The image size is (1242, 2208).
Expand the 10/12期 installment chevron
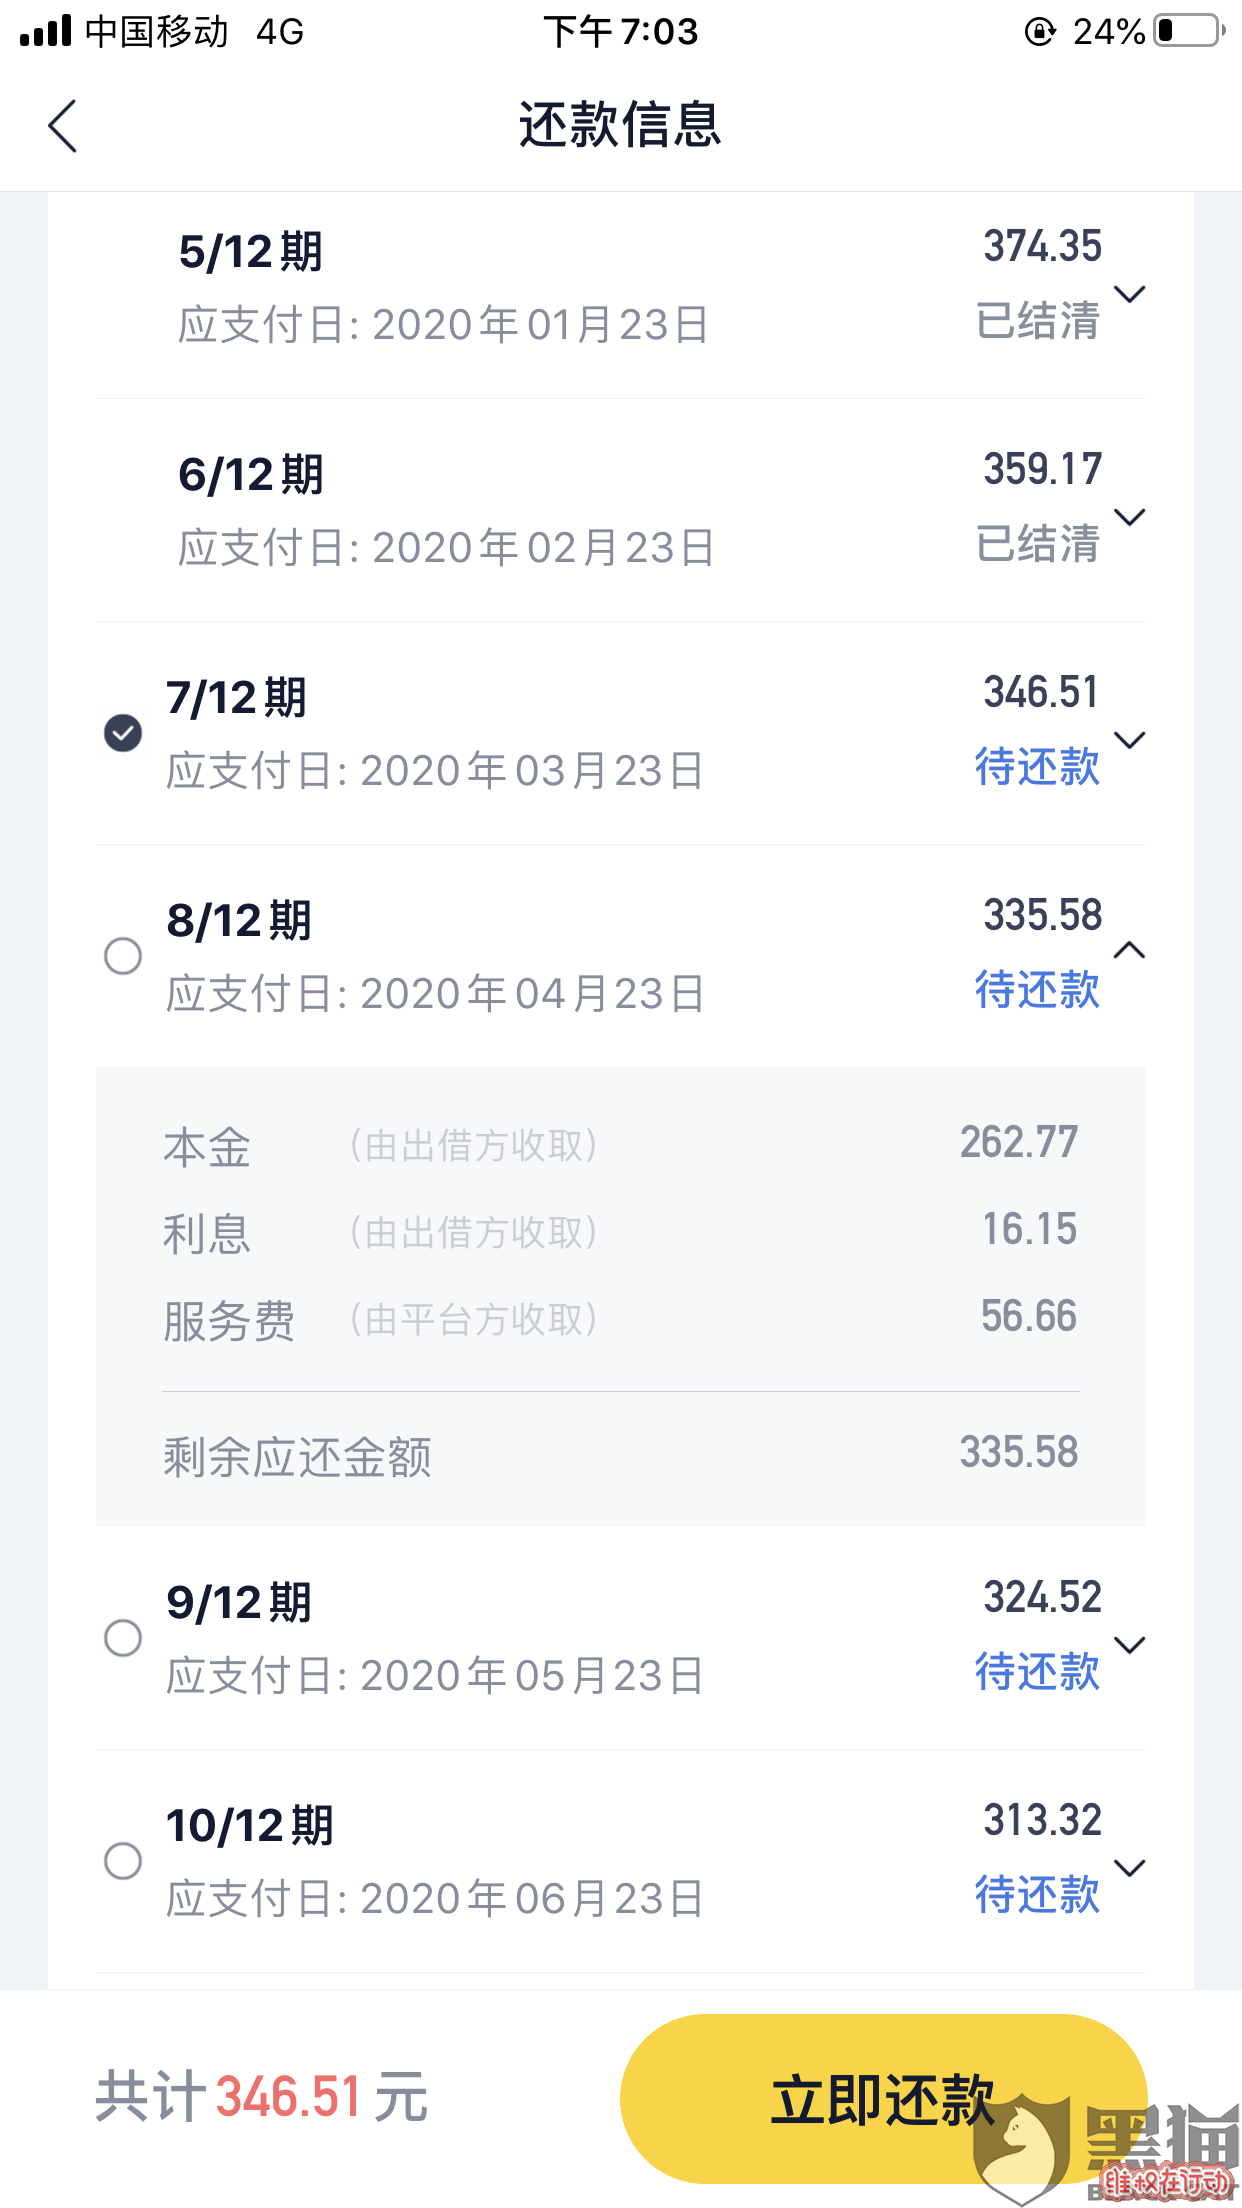(1130, 1868)
